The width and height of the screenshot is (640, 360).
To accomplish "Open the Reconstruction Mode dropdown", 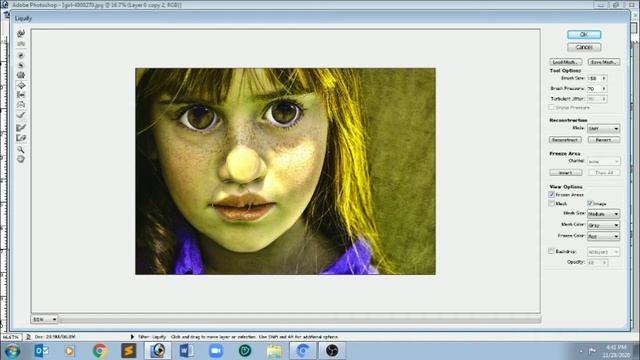I will 603,129.
